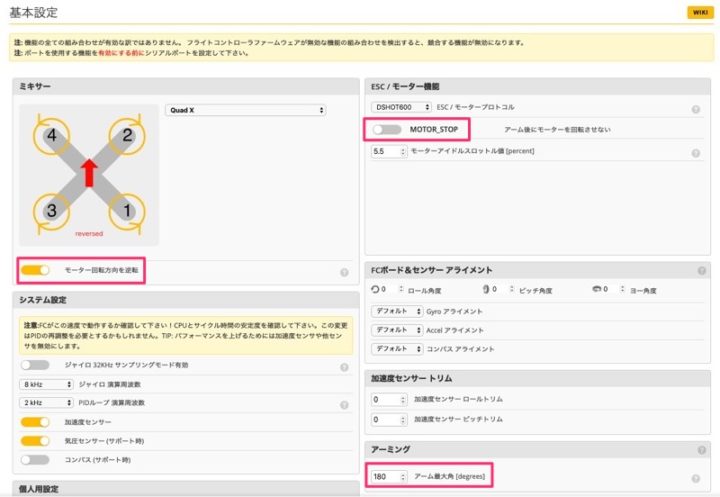
Task: Click help icon beside arm max angle
Action: (x=695, y=478)
